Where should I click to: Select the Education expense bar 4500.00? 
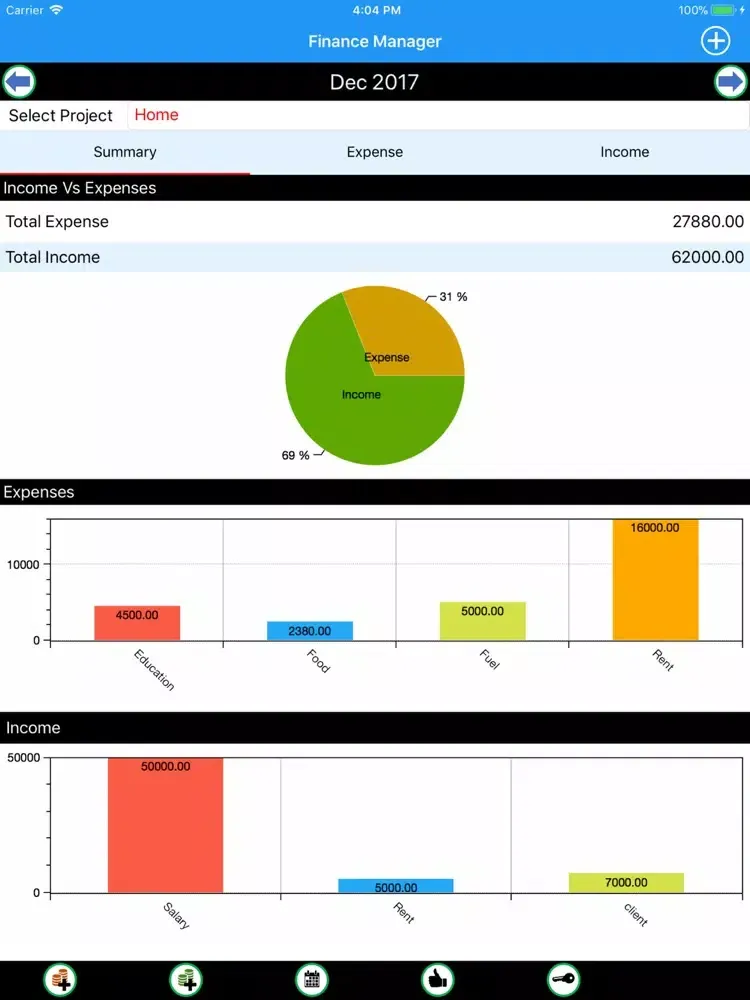click(x=137, y=623)
